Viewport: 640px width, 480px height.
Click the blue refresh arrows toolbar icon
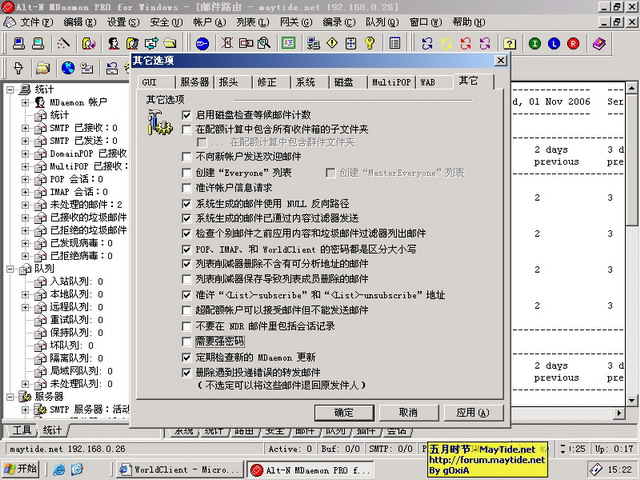(x=427, y=43)
